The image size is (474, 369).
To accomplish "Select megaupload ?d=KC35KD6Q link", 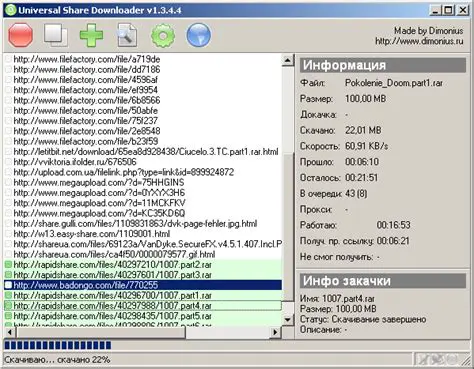I will pos(99,213).
